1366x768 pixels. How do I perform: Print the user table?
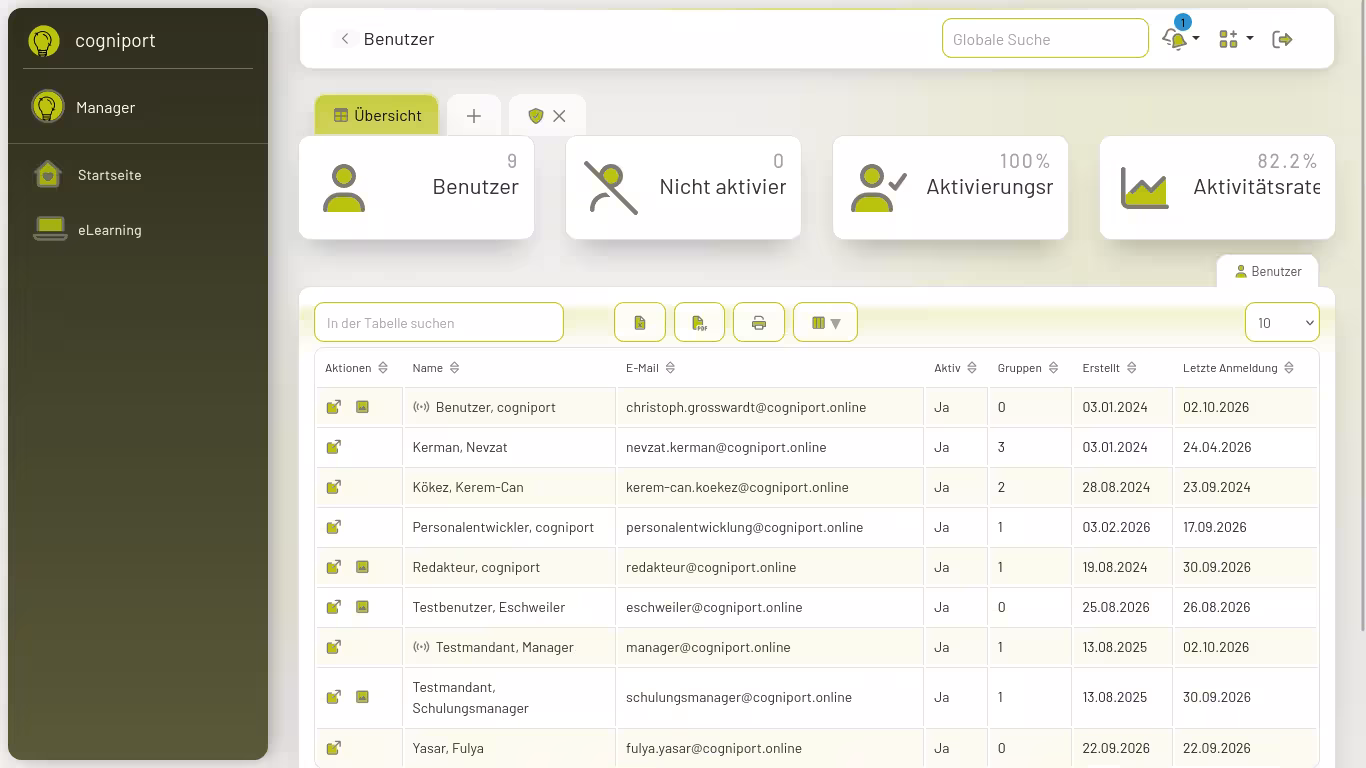point(759,323)
